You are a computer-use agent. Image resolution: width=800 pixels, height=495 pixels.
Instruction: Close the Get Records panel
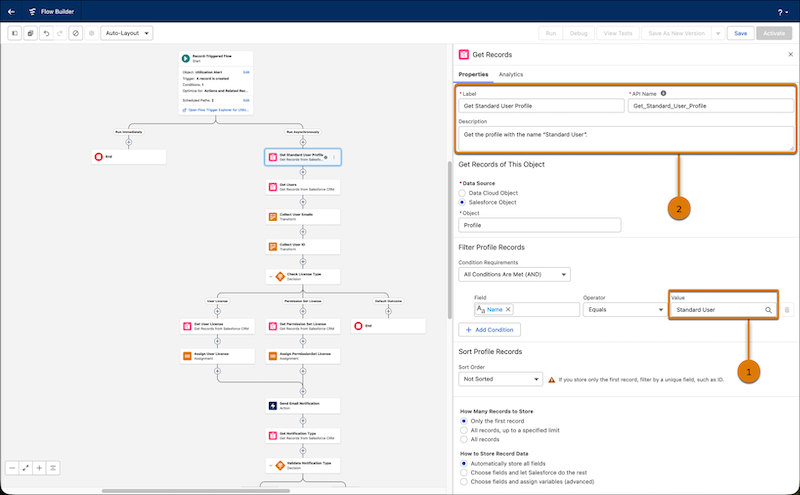click(x=790, y=54)
